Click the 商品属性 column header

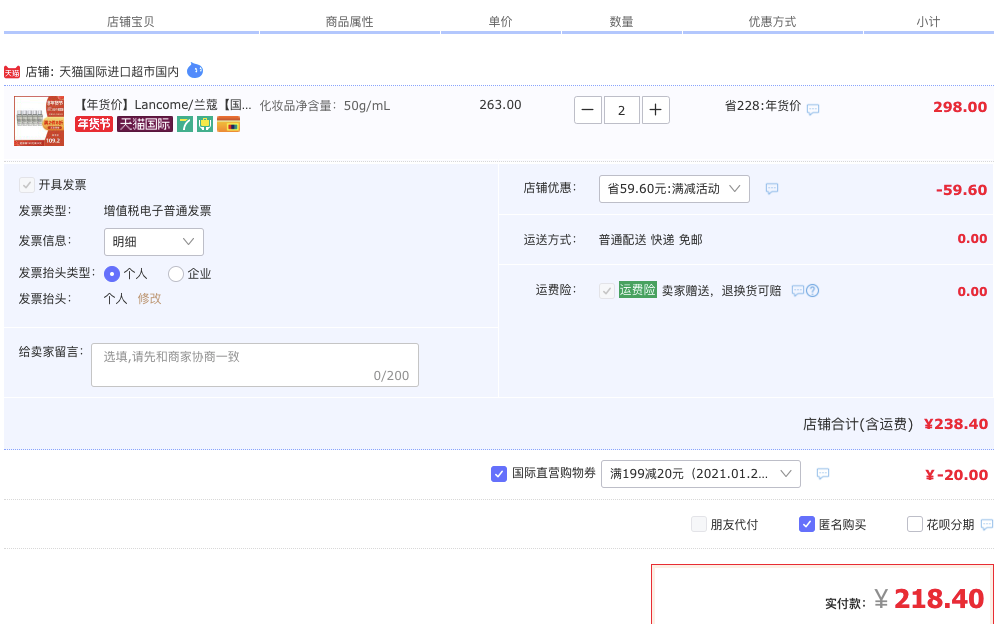coord(349,22)
